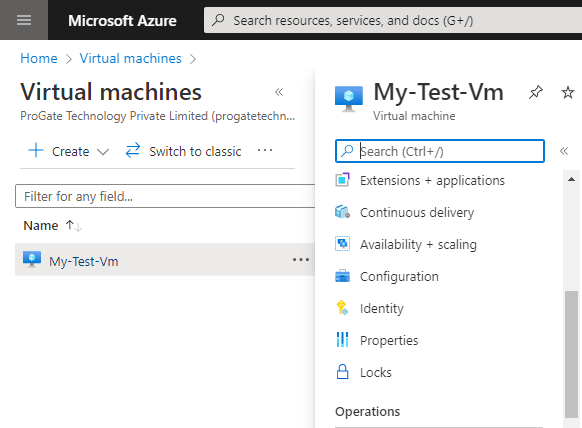Open Virtual machines breadcrumb link

coord(130,58)
